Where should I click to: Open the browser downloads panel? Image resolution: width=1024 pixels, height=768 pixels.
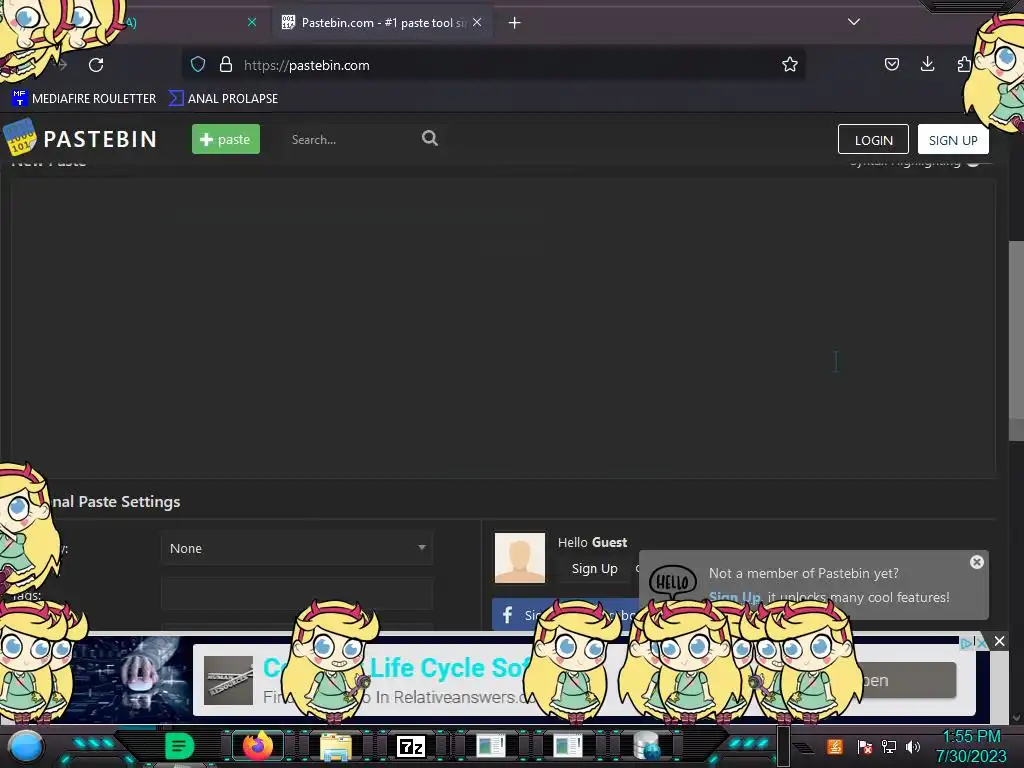[927, 64]
